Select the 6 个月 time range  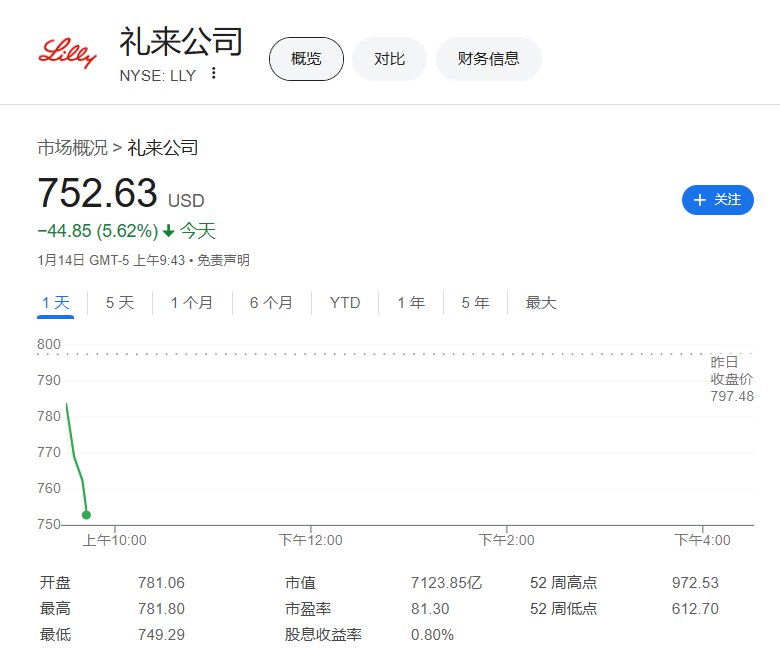[271, 303]
